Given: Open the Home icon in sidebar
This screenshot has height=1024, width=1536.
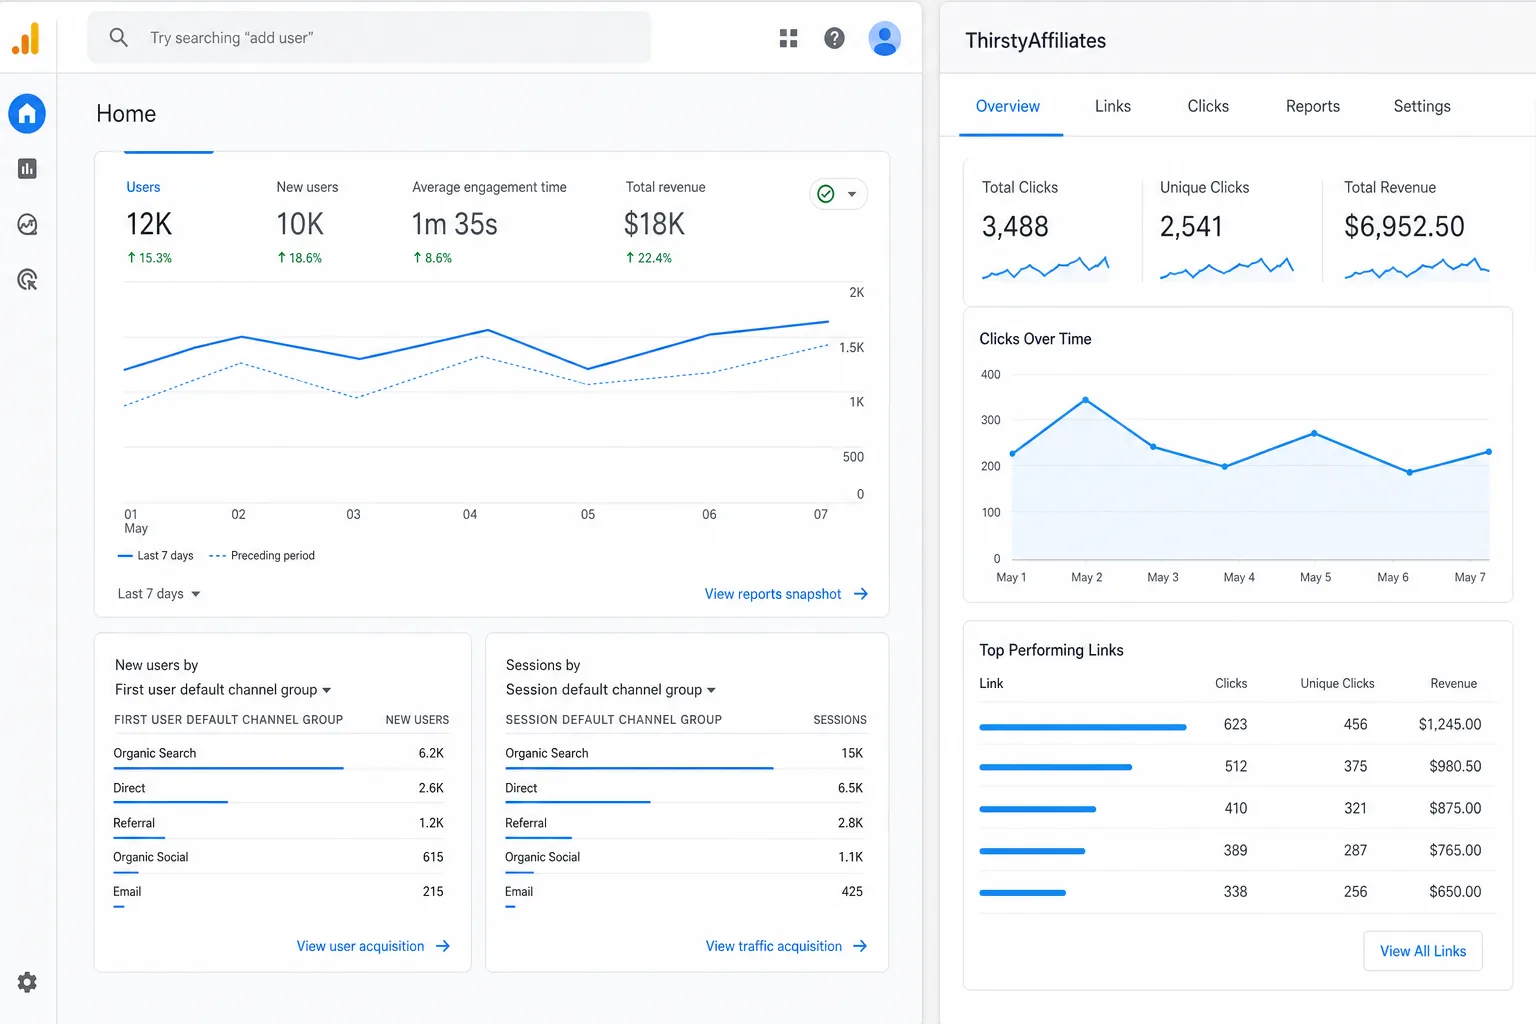Looking at the screenshot, I should 27,114.
